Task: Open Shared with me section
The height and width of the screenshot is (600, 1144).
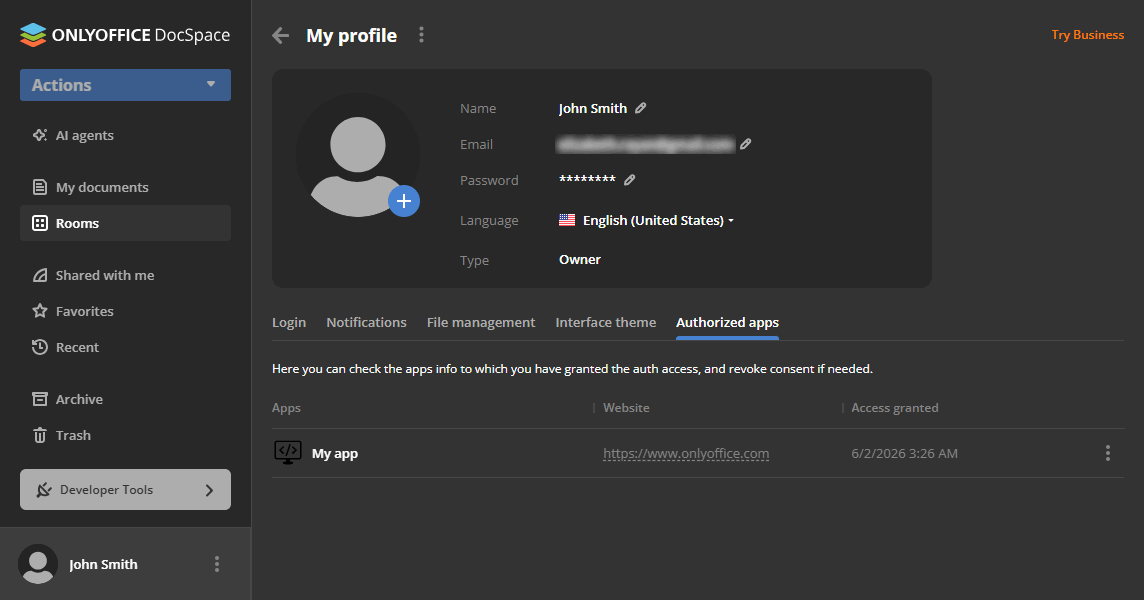Action: (x=93, y=275)
